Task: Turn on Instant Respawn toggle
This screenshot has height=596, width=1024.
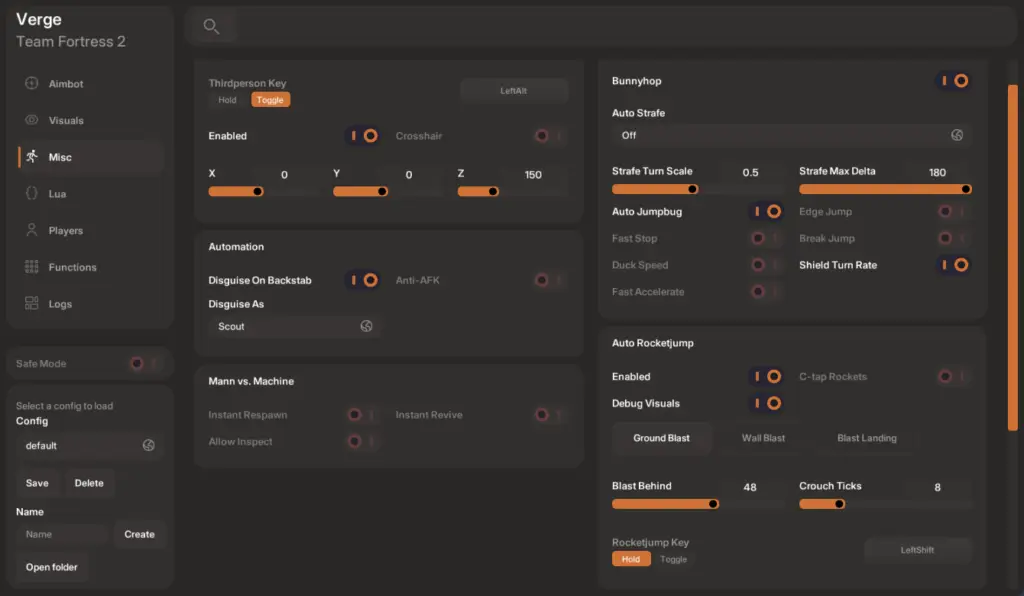Action: click(362, 415)
